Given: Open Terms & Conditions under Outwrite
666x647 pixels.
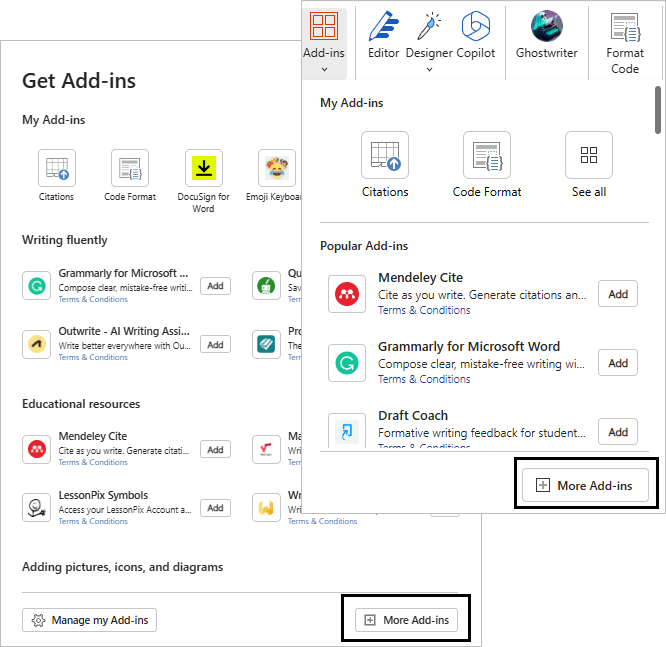Looking at the screenshot, I should 93,357.
